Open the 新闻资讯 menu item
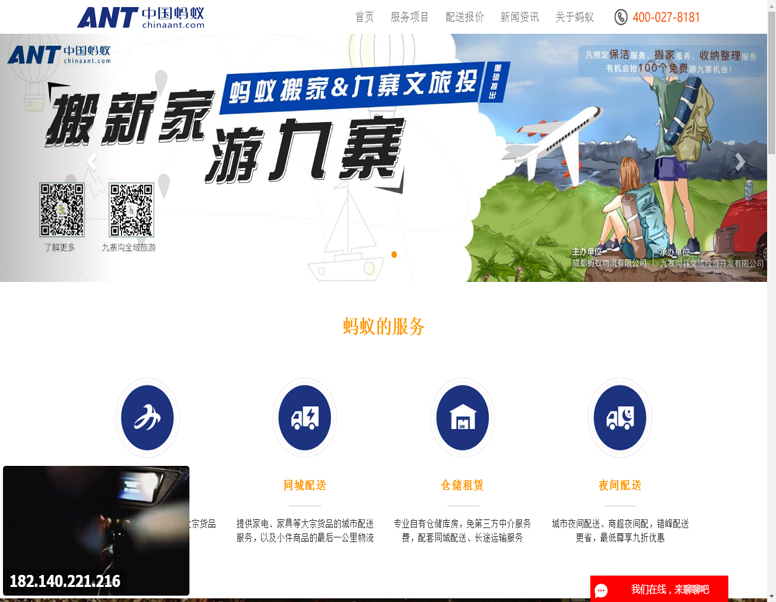 519,17
